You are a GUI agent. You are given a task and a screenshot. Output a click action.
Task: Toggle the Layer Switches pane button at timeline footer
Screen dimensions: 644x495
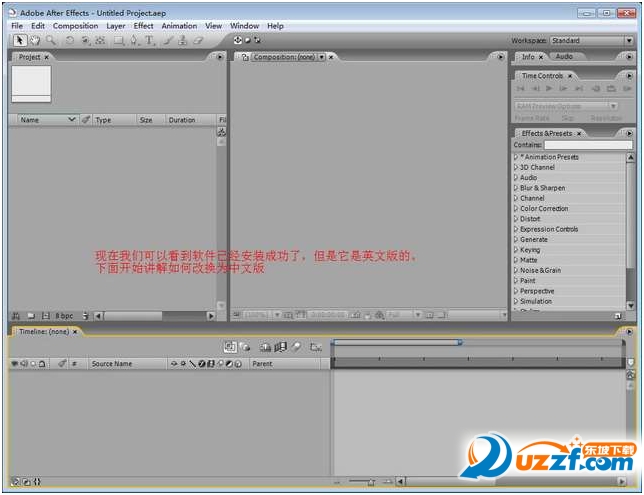[16, 482]
